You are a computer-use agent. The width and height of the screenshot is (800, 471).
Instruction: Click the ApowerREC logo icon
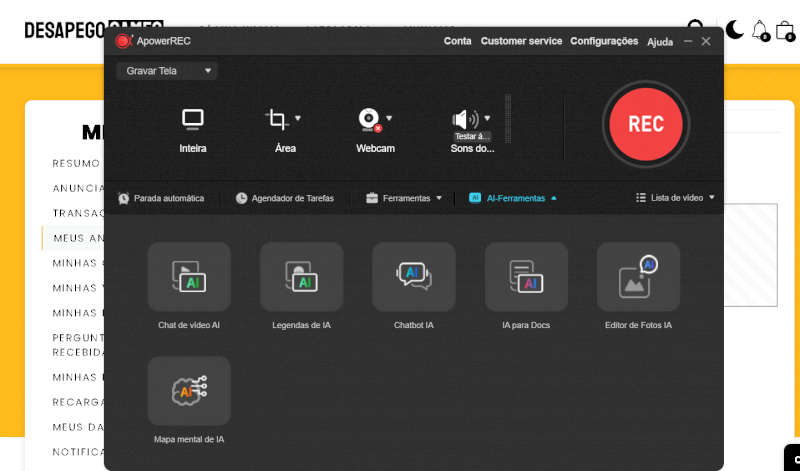click(x=123, y=41)
